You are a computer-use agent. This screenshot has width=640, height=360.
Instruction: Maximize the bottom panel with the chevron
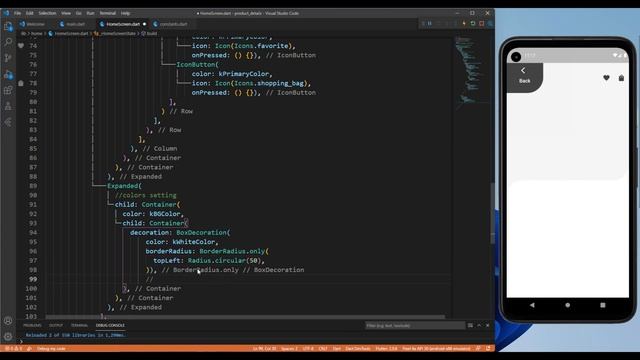coord(479,325)
